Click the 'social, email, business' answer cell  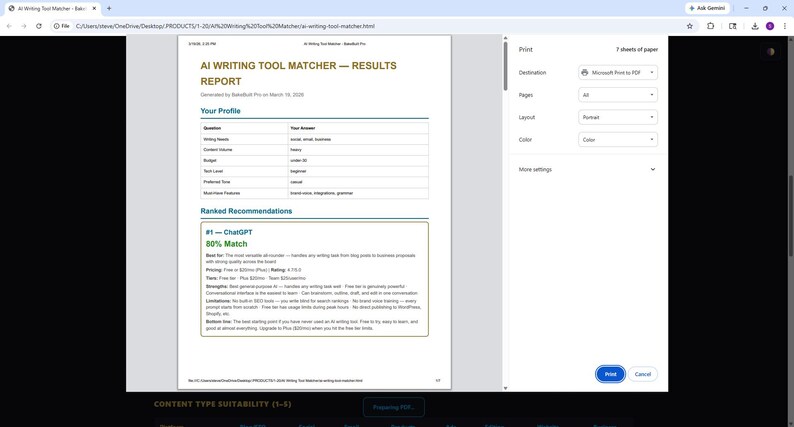point(358,139)
